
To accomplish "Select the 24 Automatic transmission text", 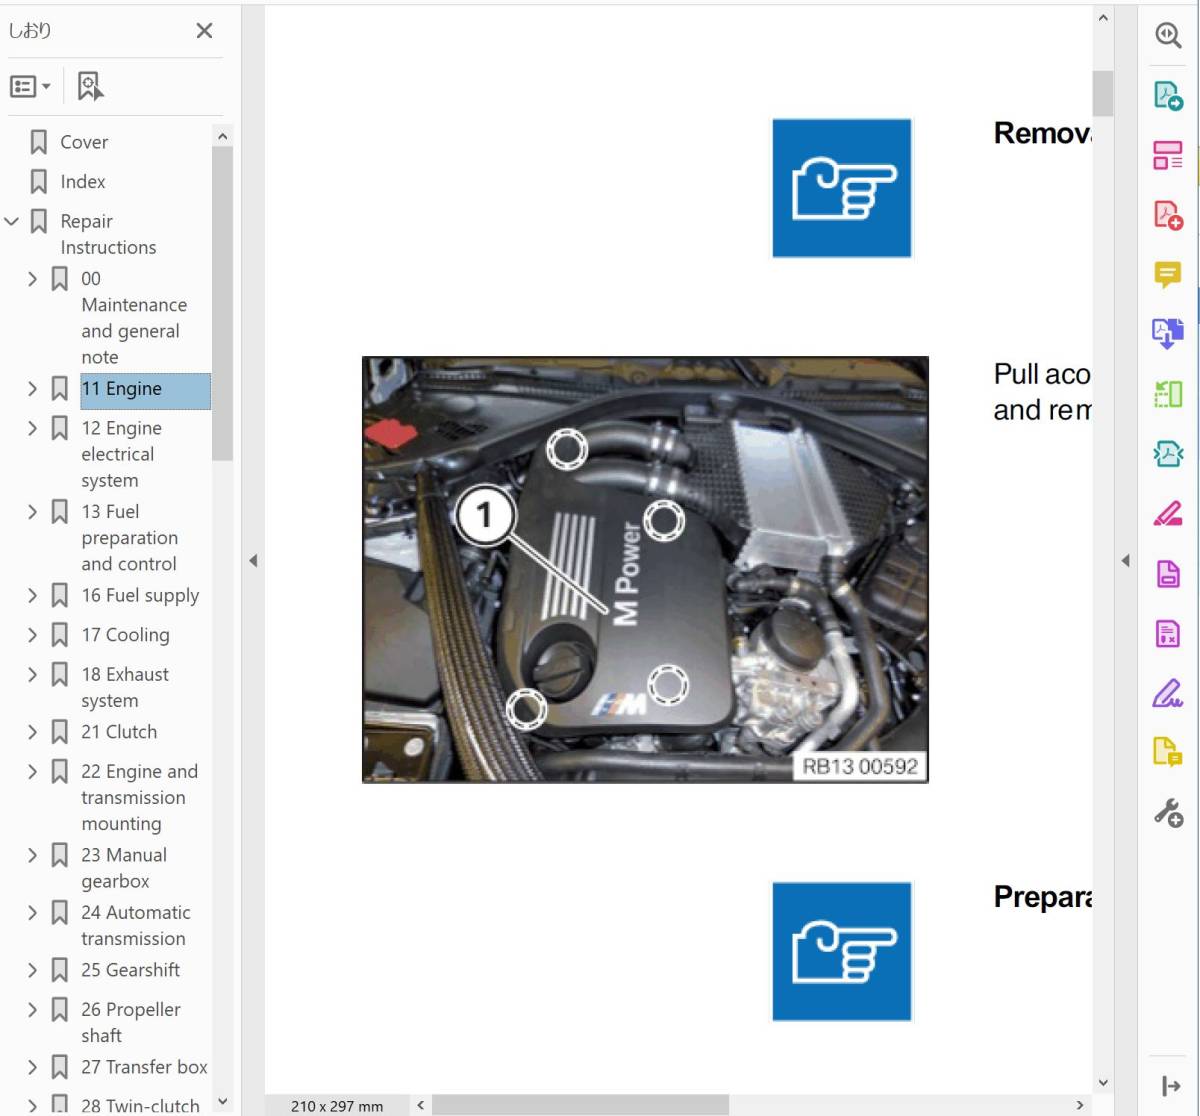I will pos(136,925).
